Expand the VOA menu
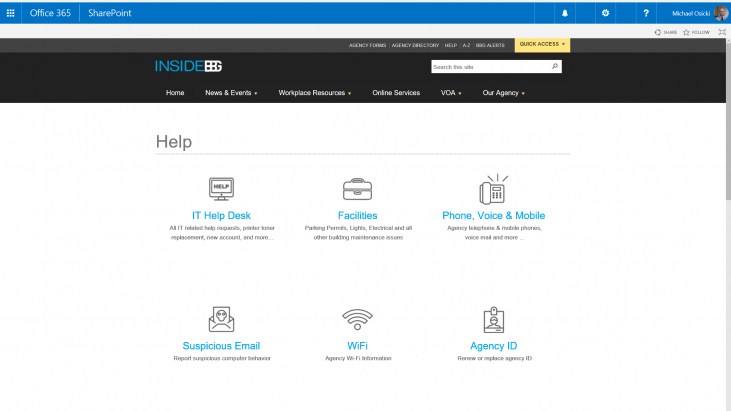 pyautogui.click(x=451, y=93)
